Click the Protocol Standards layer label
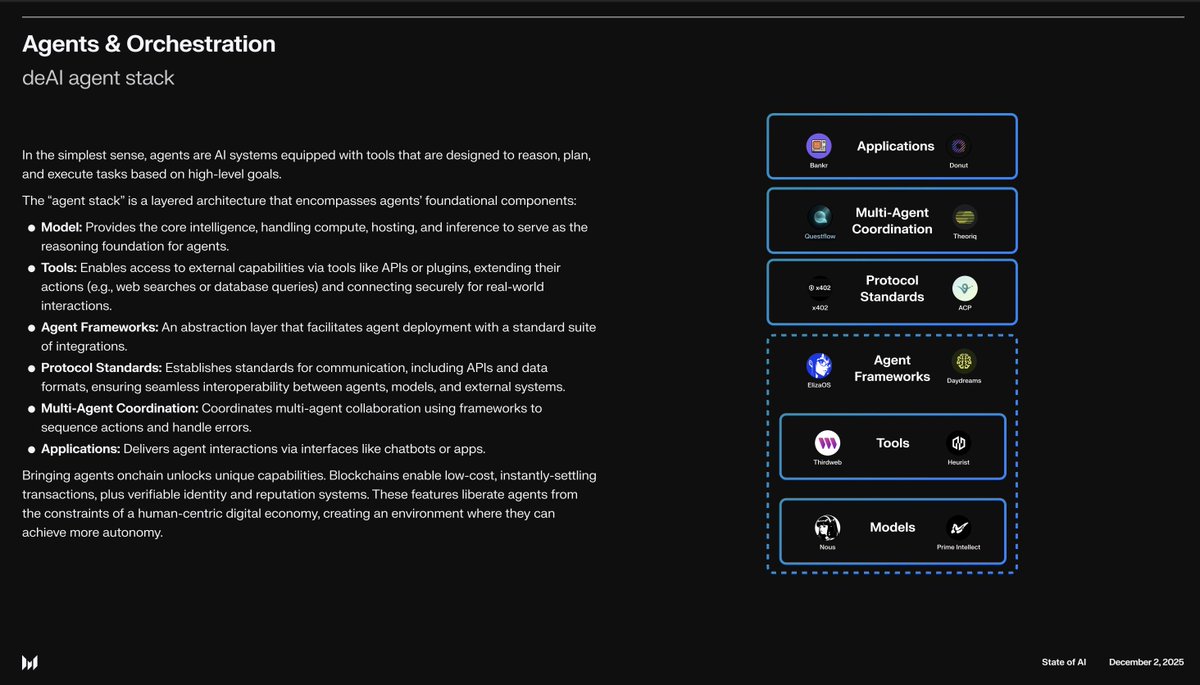The height and width of the screenshot is (685, 1200). [891, 289]
